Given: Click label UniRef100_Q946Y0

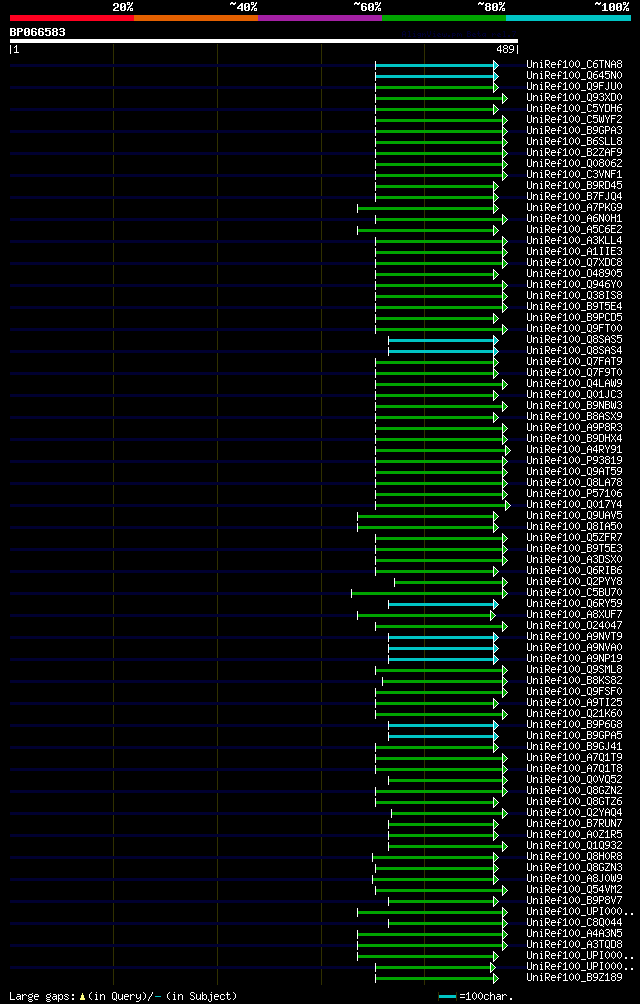Looking at the screenshot, I should (x=573, y=284).
